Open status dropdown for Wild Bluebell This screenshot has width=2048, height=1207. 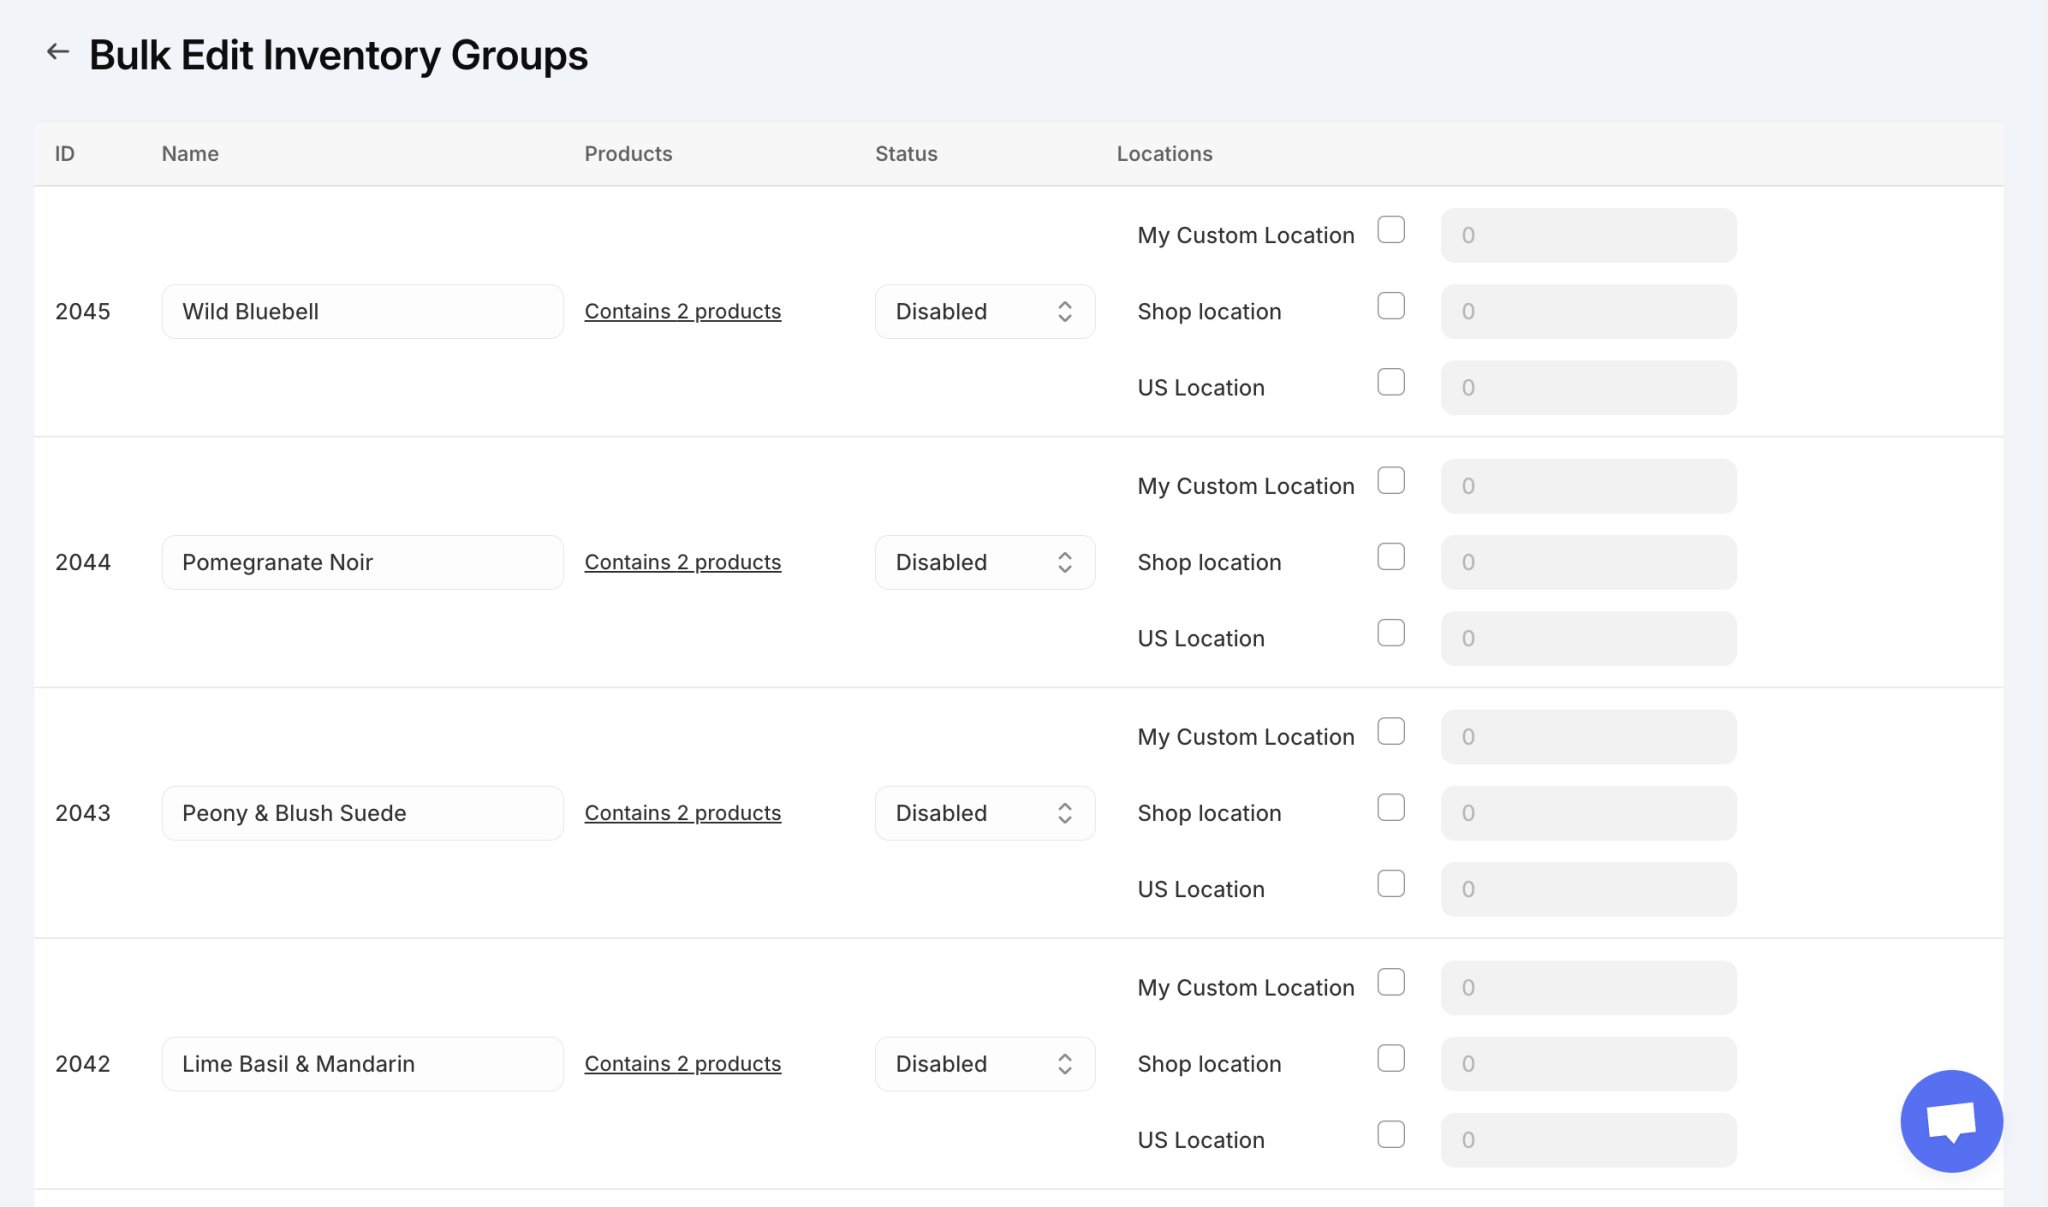click(985, 312)
